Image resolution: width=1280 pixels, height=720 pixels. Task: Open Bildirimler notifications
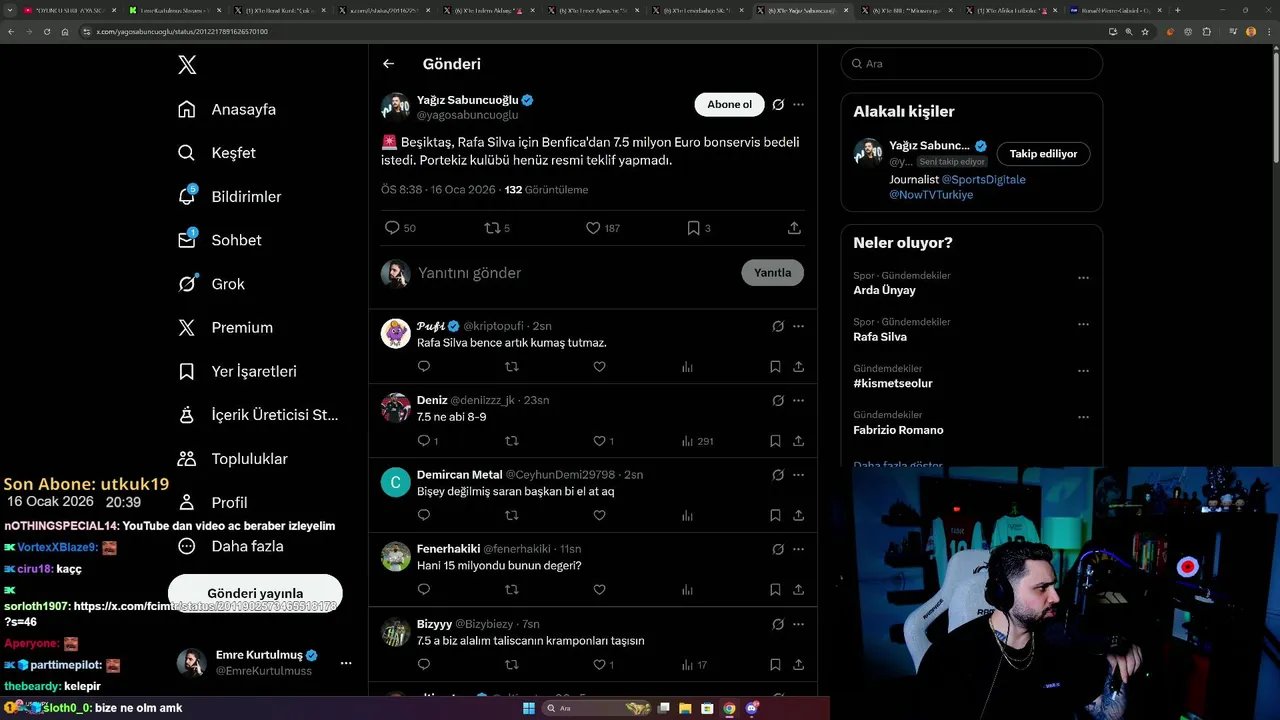point(229,197)
